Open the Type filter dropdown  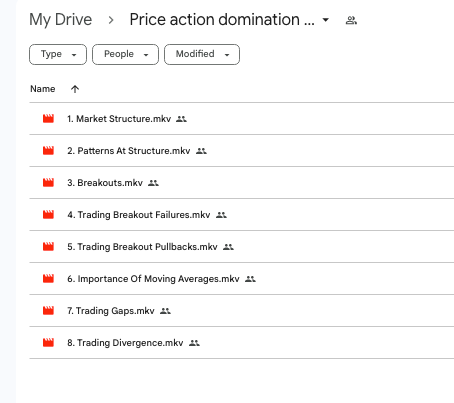(58, 54)
